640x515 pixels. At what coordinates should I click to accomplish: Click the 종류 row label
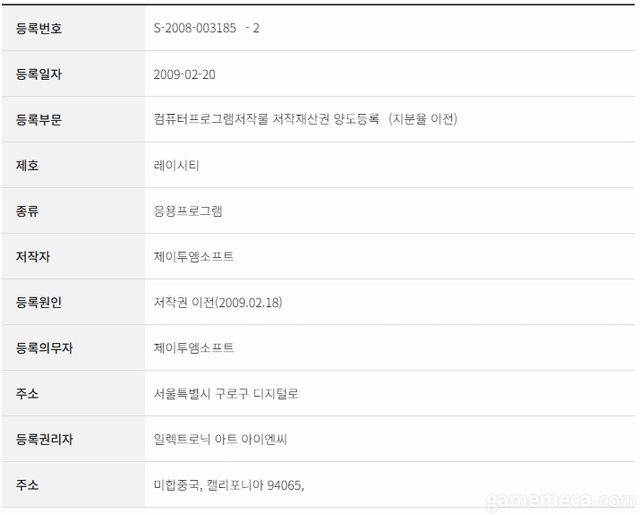pos(27,211)
